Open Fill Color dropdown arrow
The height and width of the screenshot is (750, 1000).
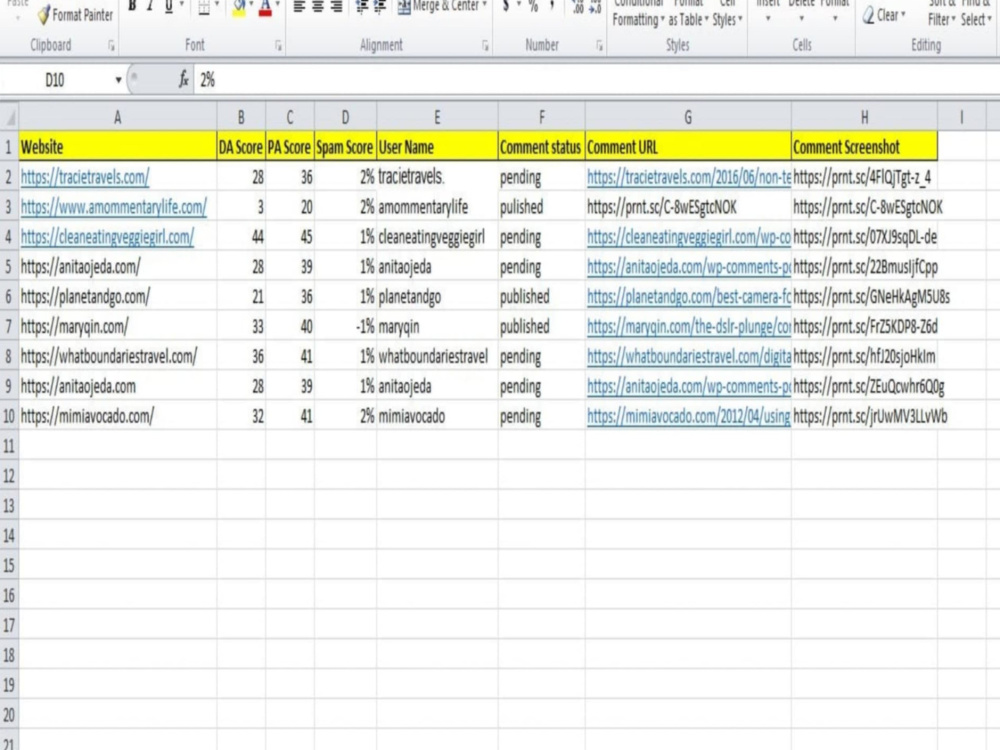pyautogui.click(x=251, y=5)
